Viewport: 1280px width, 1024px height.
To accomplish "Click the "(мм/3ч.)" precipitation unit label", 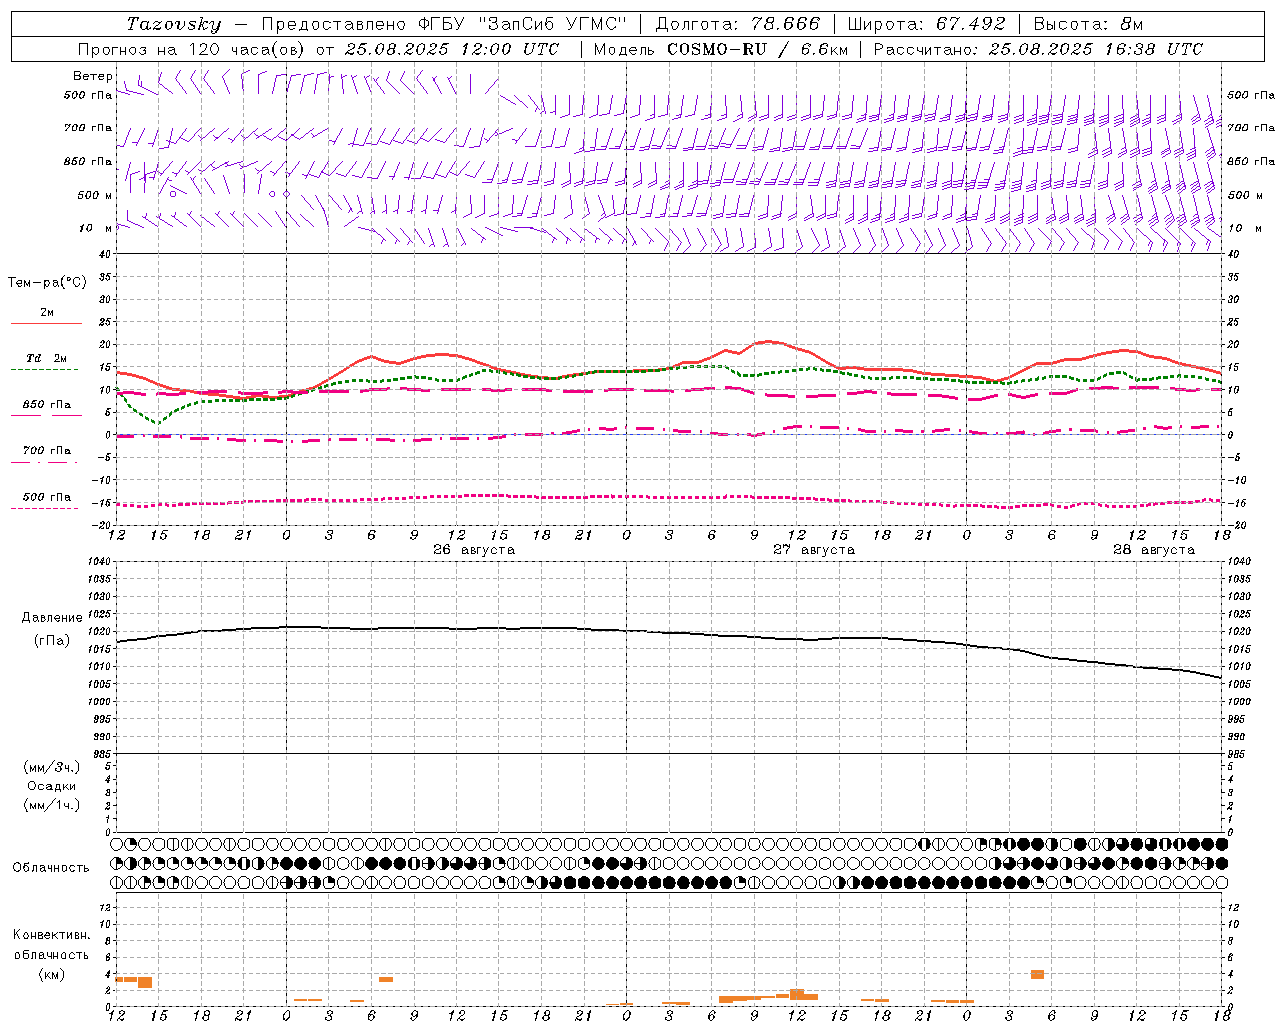I will click(x=52, y=767).
